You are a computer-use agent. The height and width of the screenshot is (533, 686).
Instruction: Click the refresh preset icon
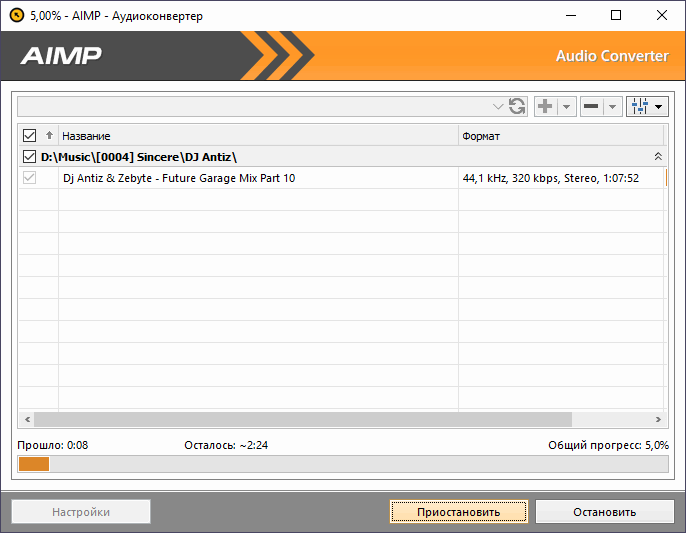coord(517,106)
